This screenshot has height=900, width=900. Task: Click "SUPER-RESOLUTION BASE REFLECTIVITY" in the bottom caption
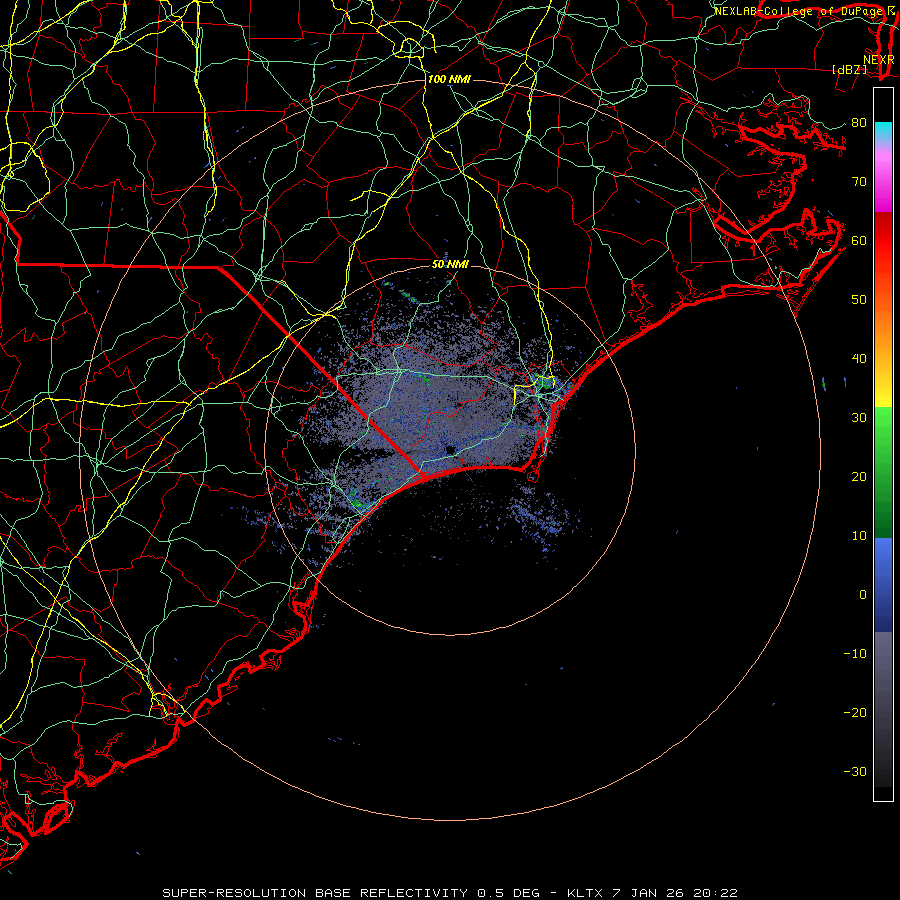click(315, 893)
